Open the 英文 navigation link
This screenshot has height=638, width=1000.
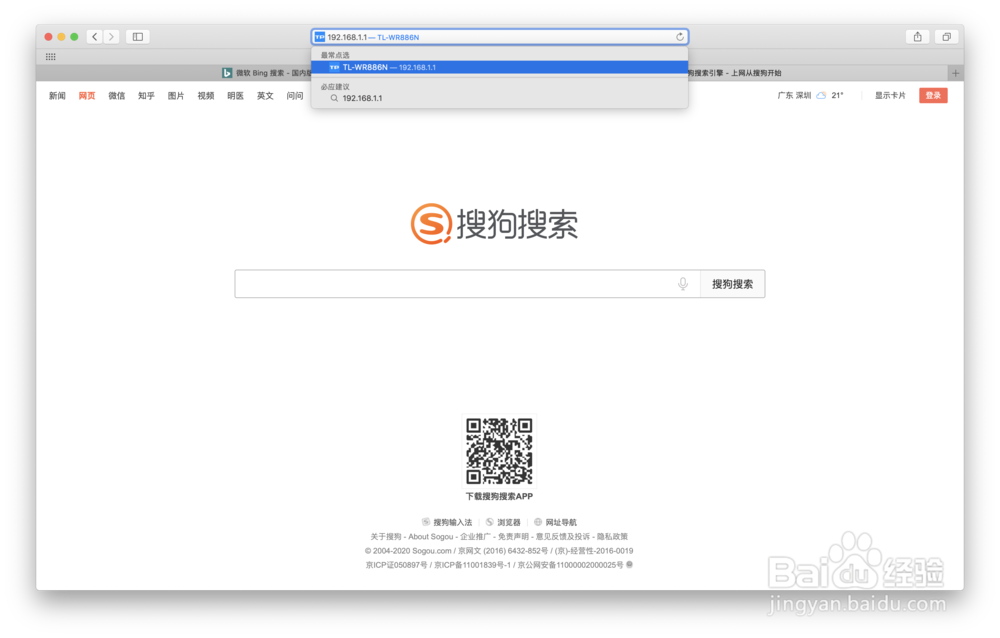(265, 96)
